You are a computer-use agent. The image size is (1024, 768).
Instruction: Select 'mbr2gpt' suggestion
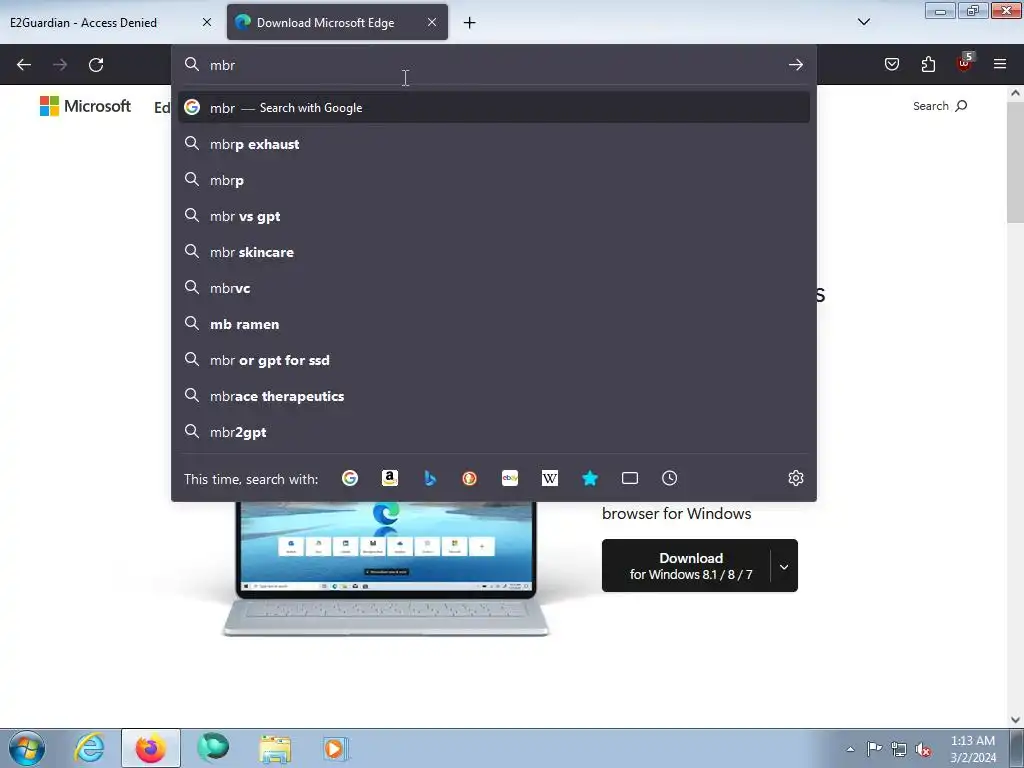[x=494, y=432]
